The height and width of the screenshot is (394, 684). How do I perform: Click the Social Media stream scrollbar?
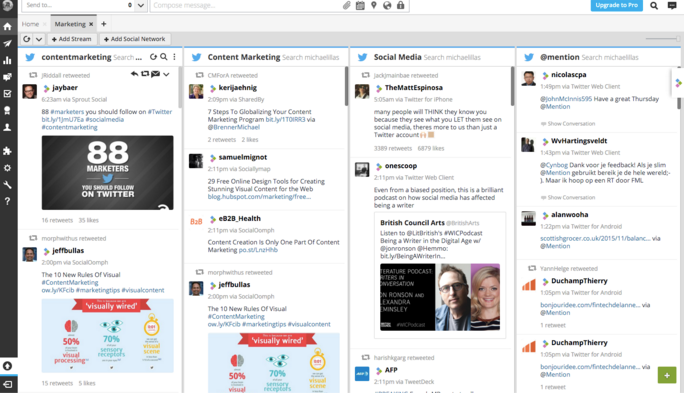pyautogui.click(x=513, y=86)
